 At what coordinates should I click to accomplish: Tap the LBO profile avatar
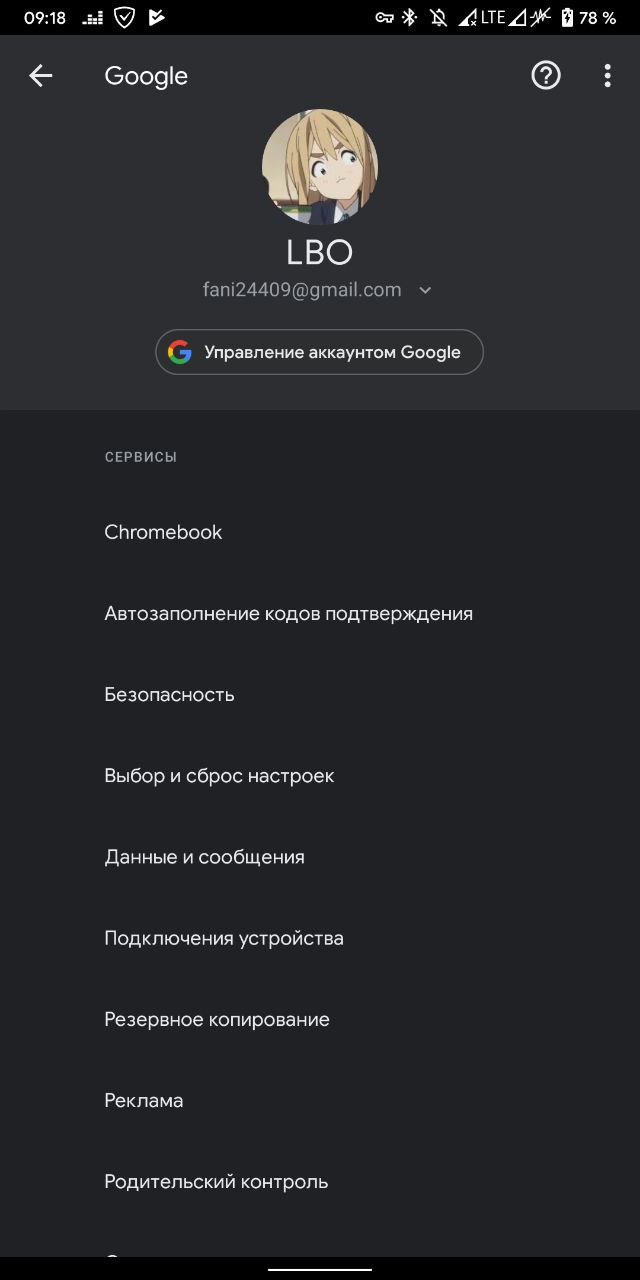click(320, 167)
